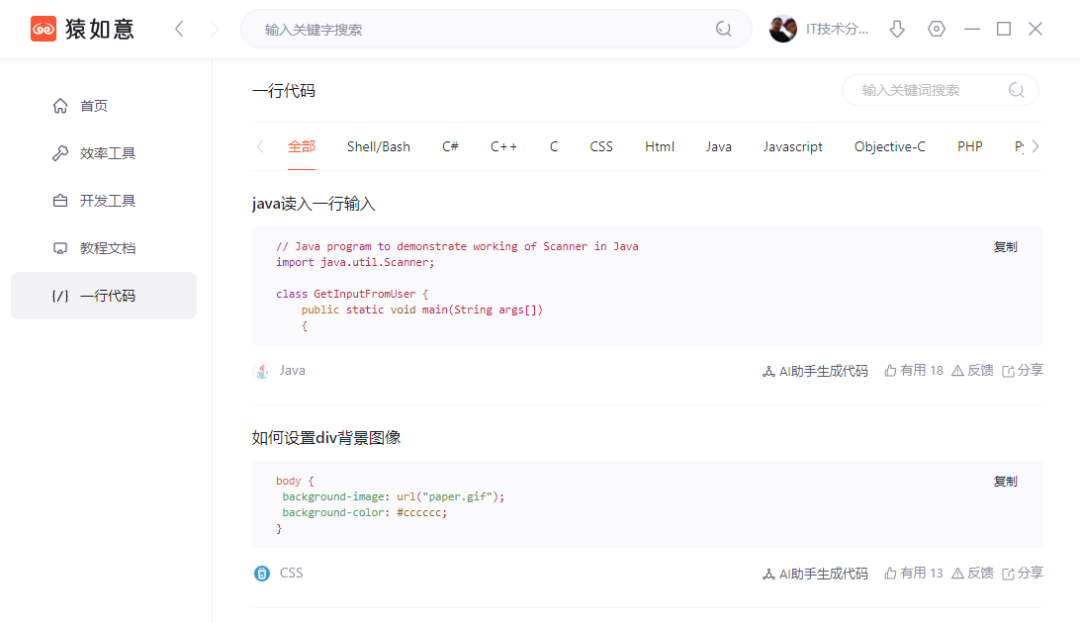This screenshot has height=623, width=1080.
Task: Switch to the Javascript category tab
Action: [x=792, y=146]
